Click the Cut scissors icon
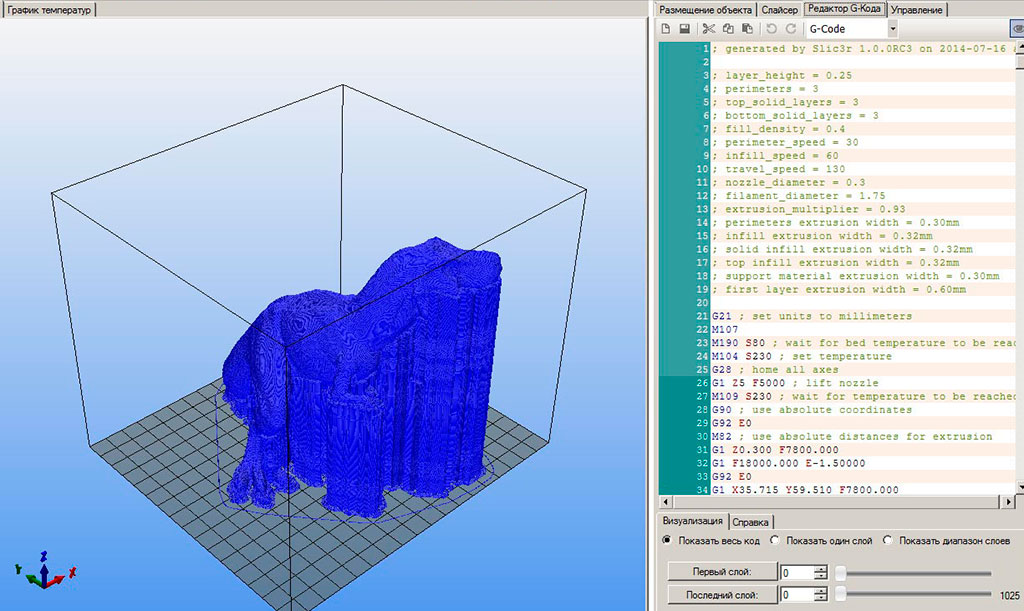Screen dimensions: 1024x611 click(709, 29)
